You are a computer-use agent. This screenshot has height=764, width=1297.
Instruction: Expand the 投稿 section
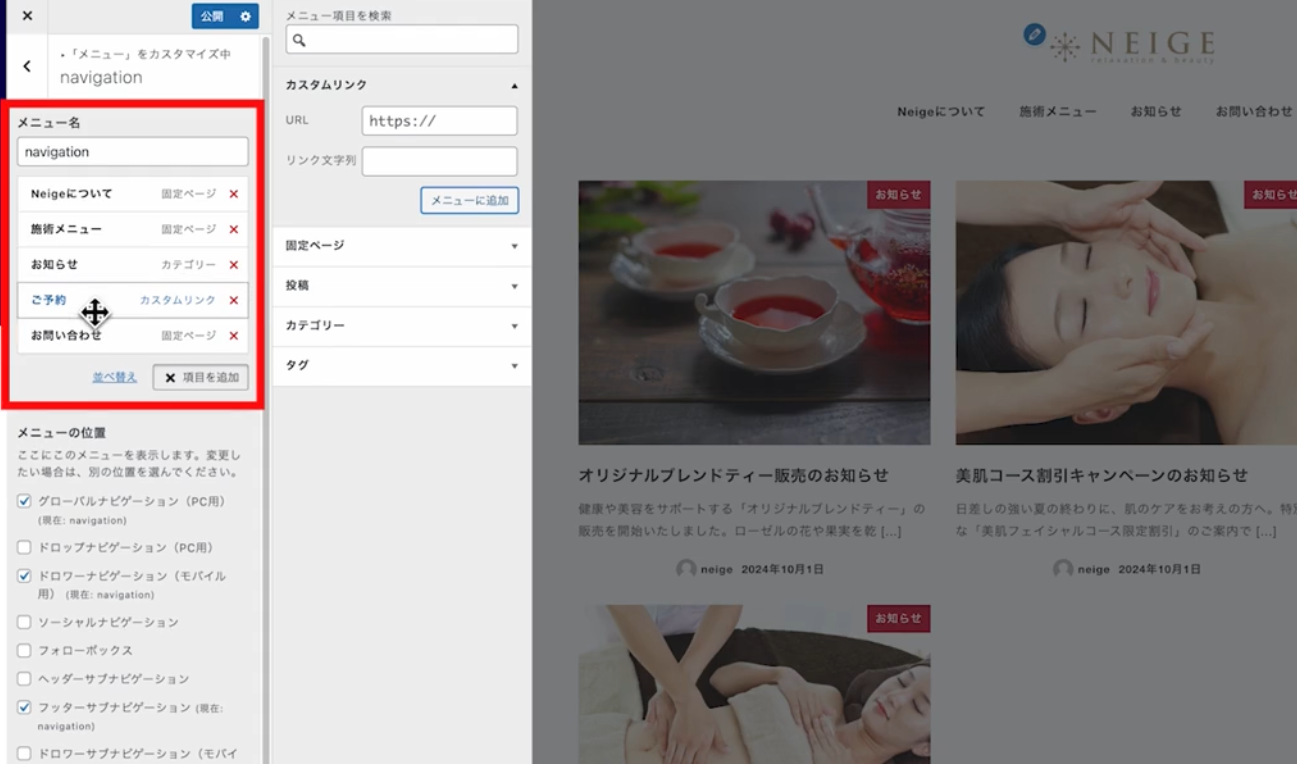point(401,286)
